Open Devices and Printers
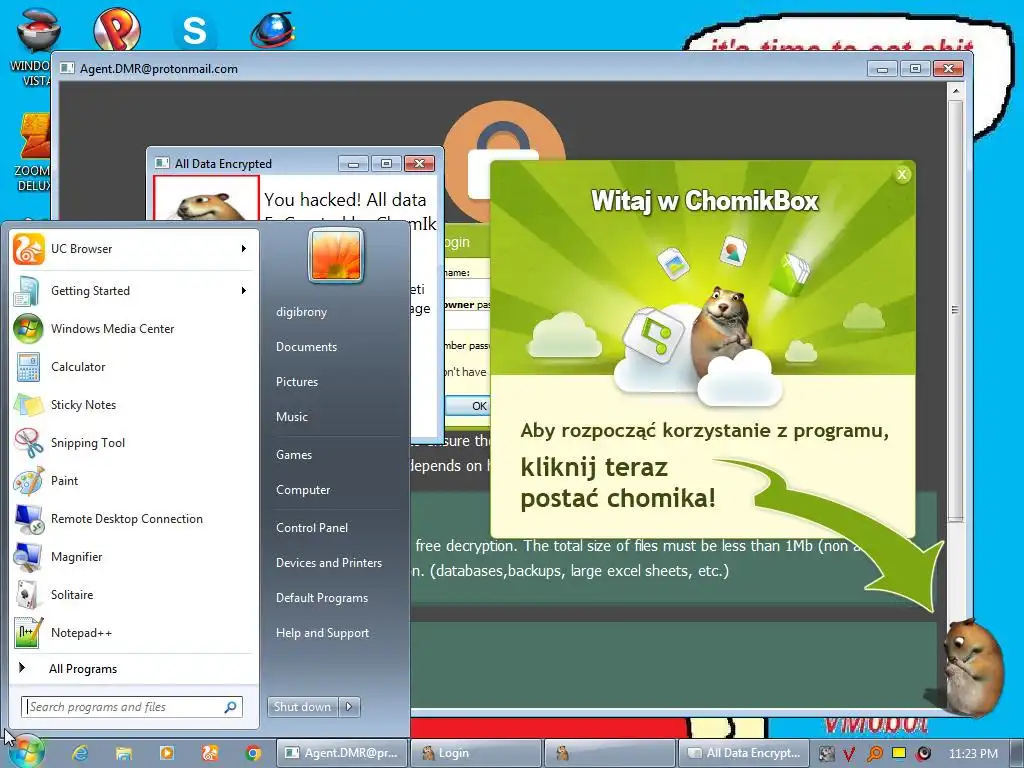This screenshot has width=1024, height=768. pos(328,562)
